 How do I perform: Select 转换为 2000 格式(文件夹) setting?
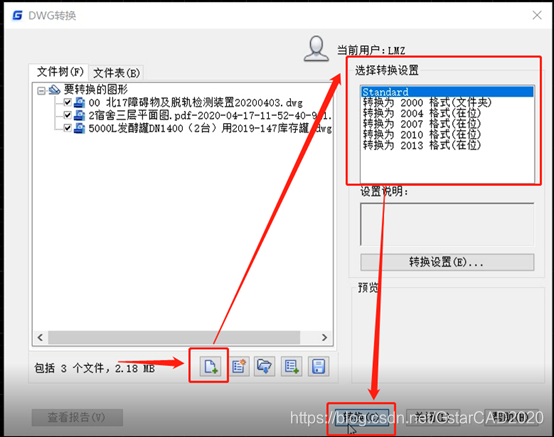point(427,103)
